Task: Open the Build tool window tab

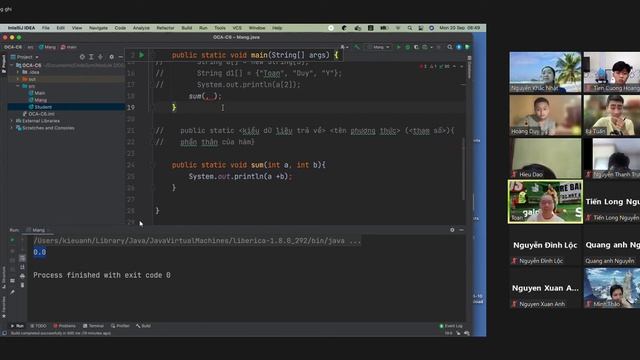Action: tap(143, 326)
